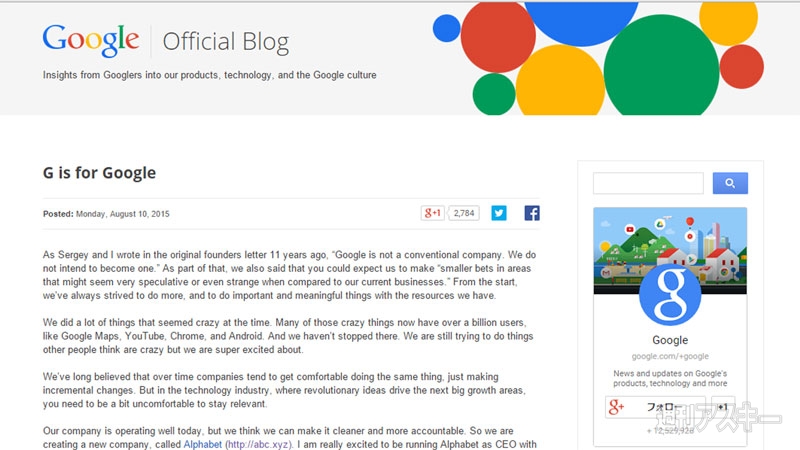Click the 'Google' name in the sidebar card
The height and width of the screenshot is (450, 800).
[670, 341]
